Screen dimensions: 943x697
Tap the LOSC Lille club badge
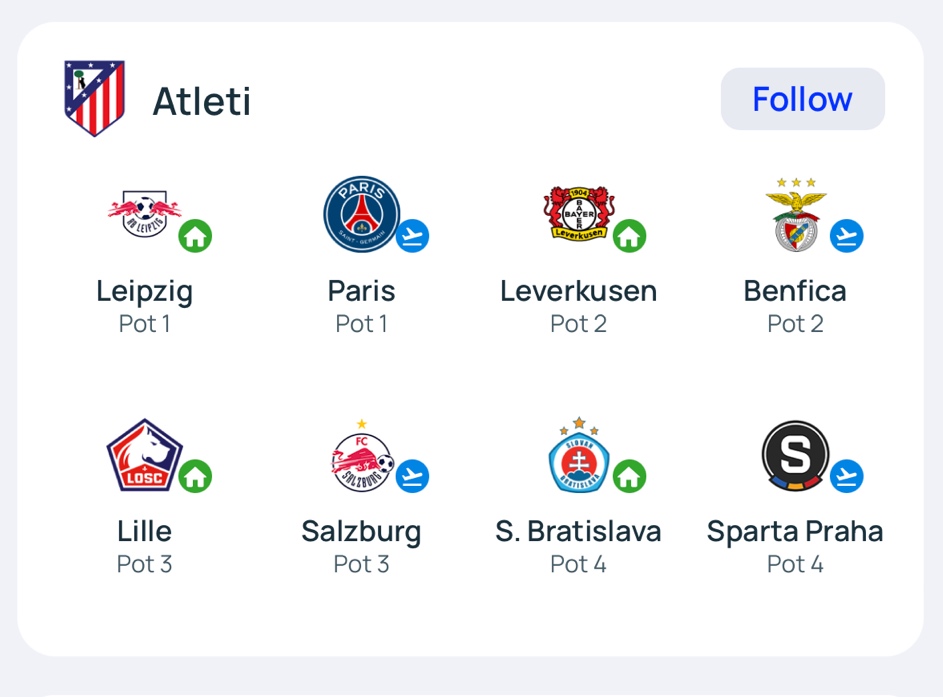pos(144,455)
